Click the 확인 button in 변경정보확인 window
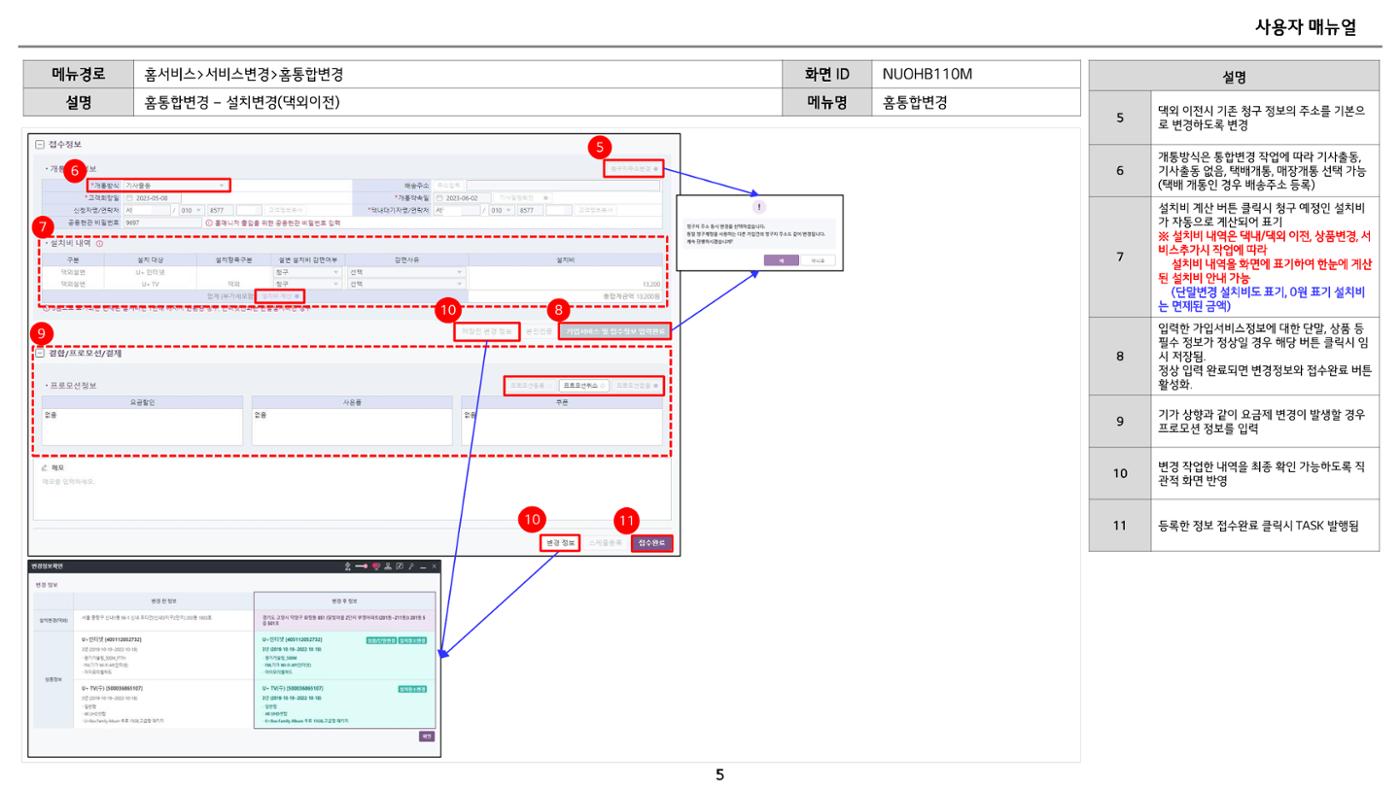 coord(426,735)
